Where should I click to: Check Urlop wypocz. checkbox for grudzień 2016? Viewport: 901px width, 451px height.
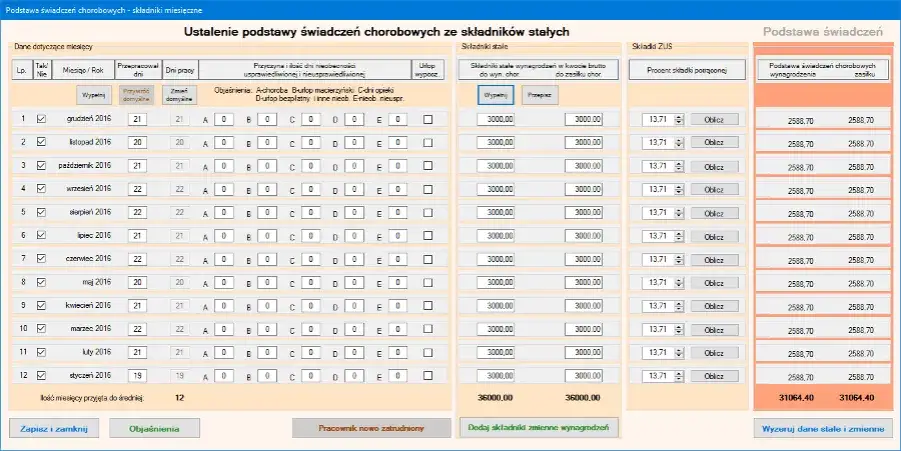coord(428,119)
